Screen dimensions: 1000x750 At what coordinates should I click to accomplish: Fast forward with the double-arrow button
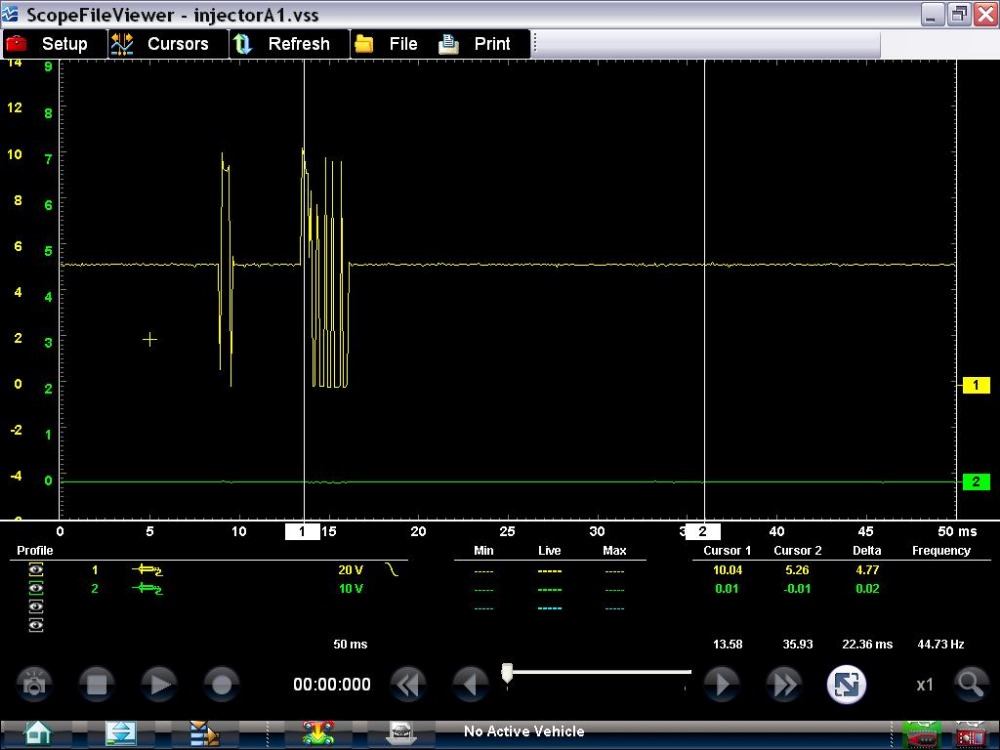click(x=784, y=685)
